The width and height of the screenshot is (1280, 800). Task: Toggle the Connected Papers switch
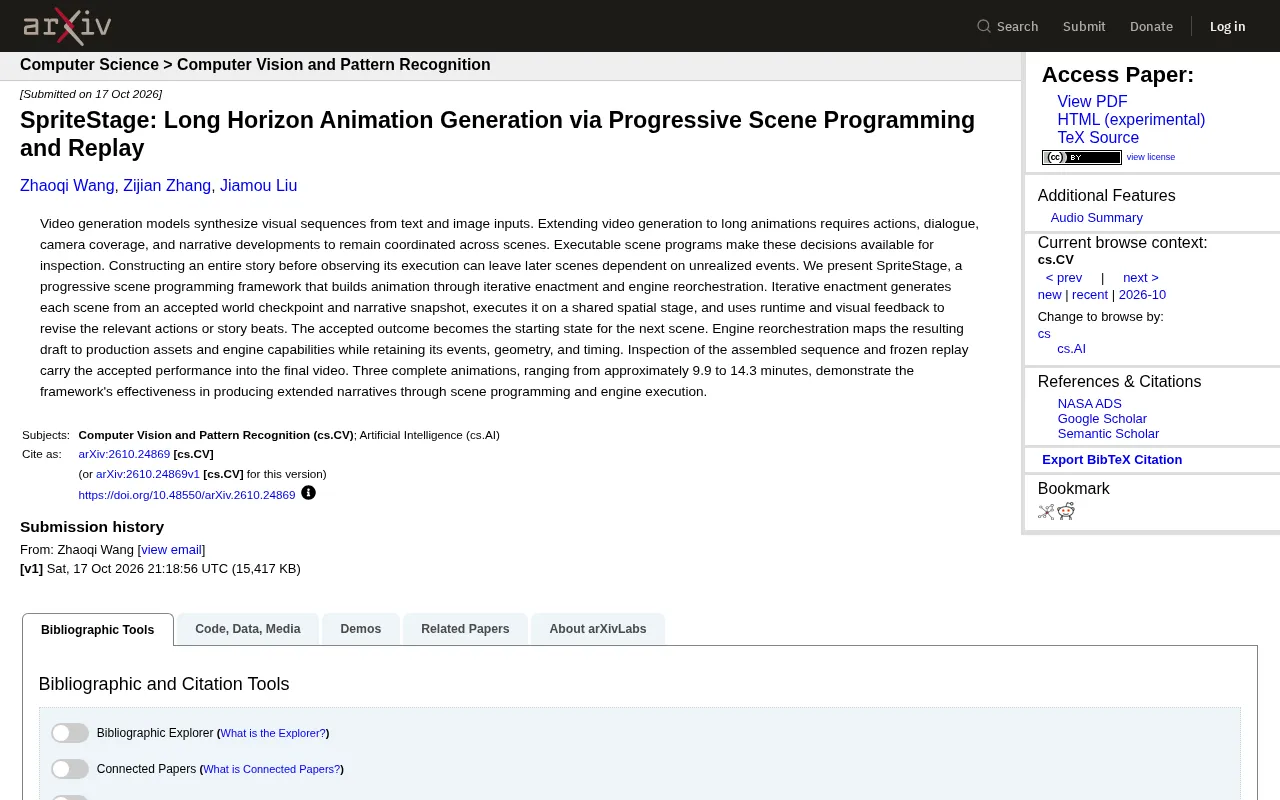70,769
